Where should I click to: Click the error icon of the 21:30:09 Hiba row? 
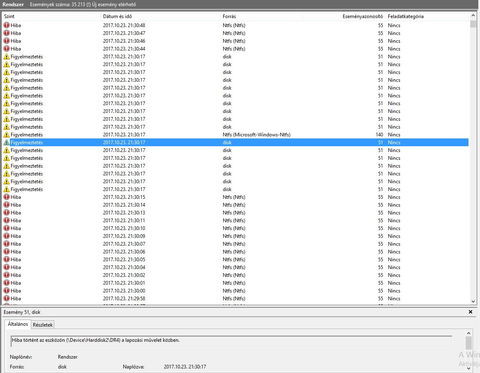click(x=6, y=236)
